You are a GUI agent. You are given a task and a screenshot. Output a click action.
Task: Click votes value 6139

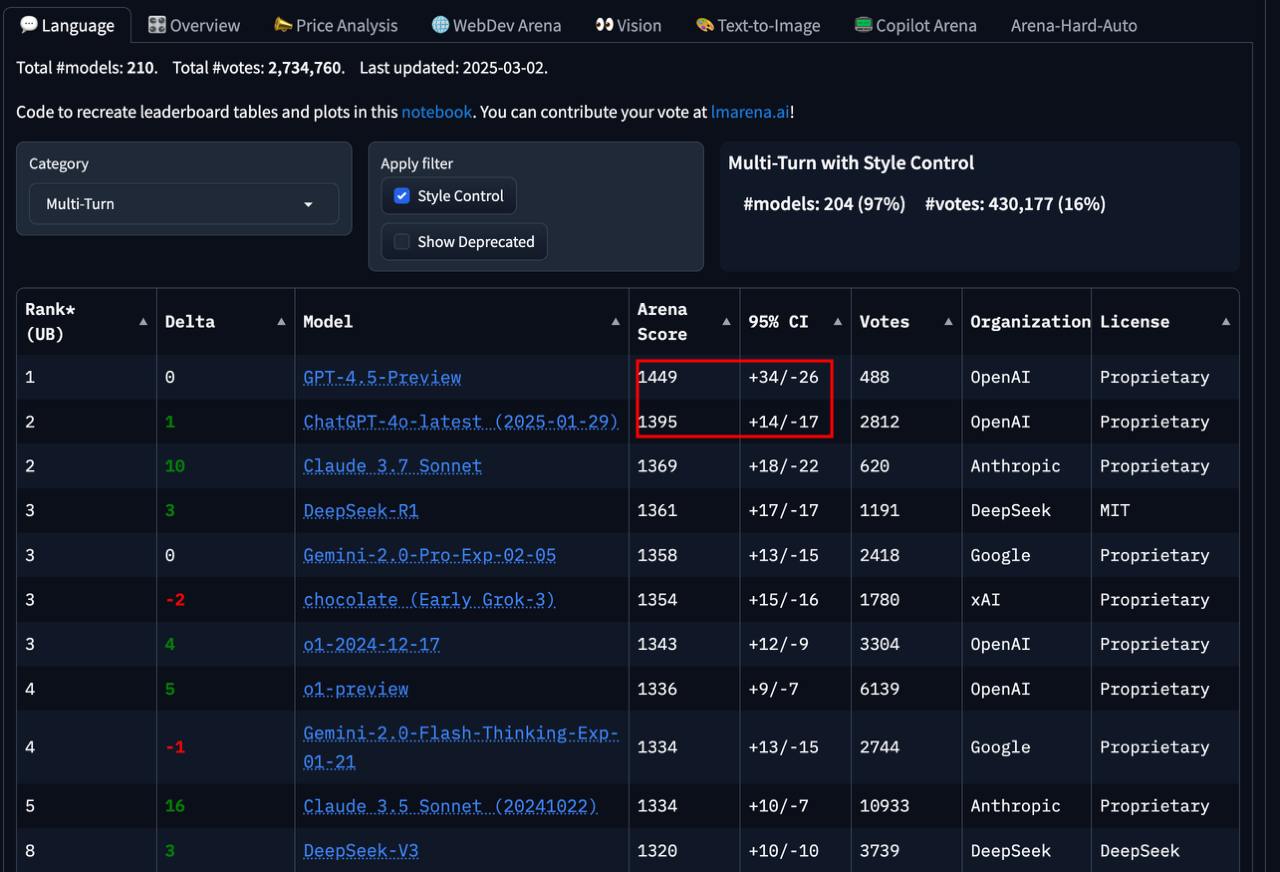tap(880, 689)
